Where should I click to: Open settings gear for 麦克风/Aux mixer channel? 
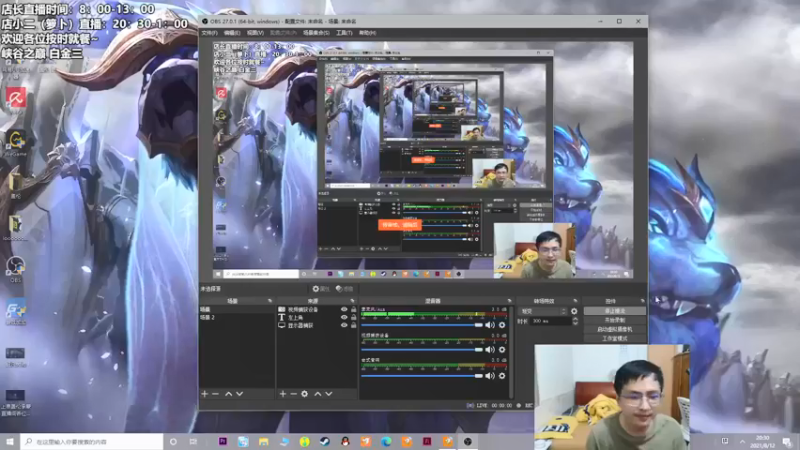(x=502, y=324)
